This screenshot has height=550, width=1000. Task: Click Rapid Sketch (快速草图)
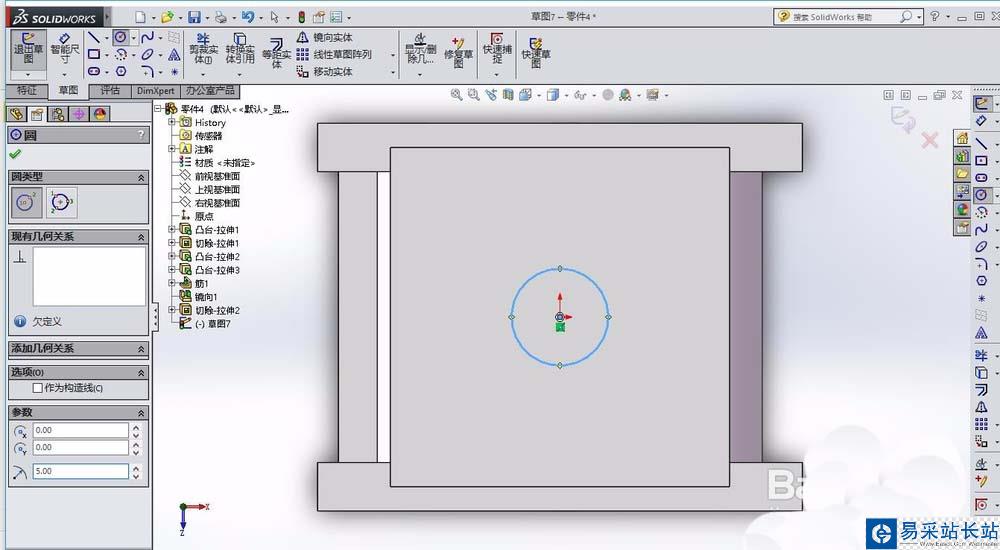tap(536, 52)
